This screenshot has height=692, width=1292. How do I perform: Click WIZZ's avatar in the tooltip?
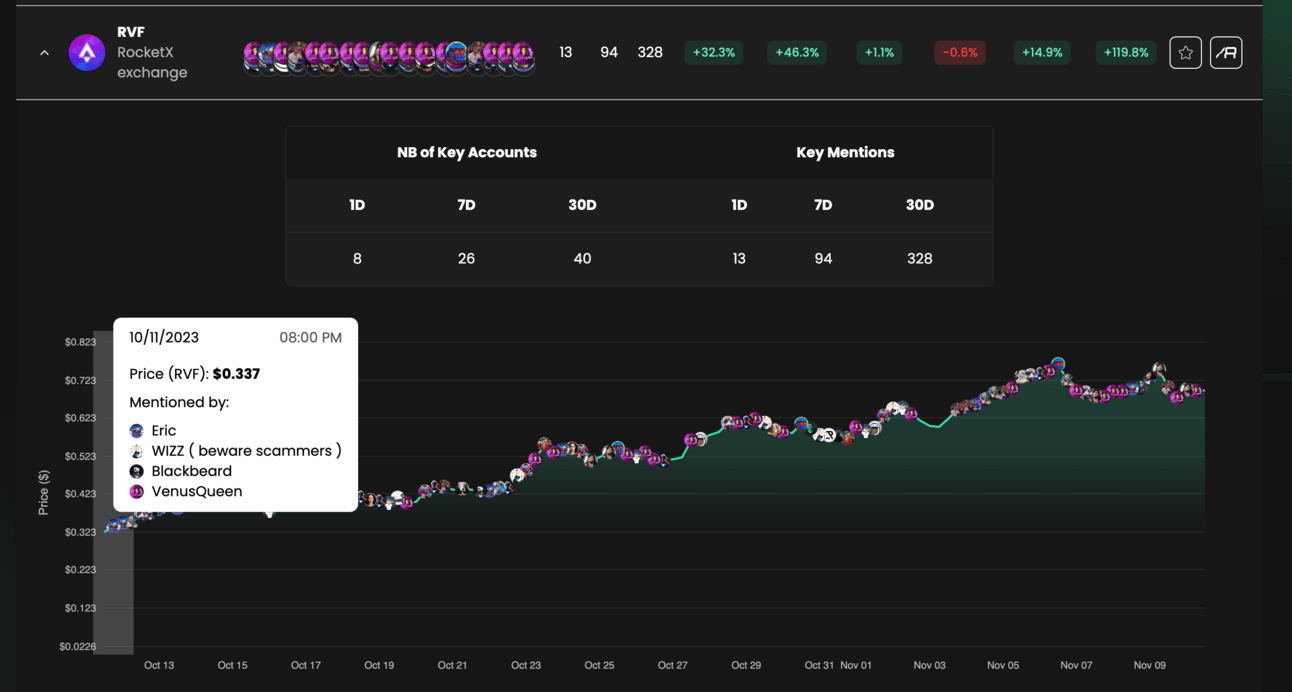click(x=137, y=451)
